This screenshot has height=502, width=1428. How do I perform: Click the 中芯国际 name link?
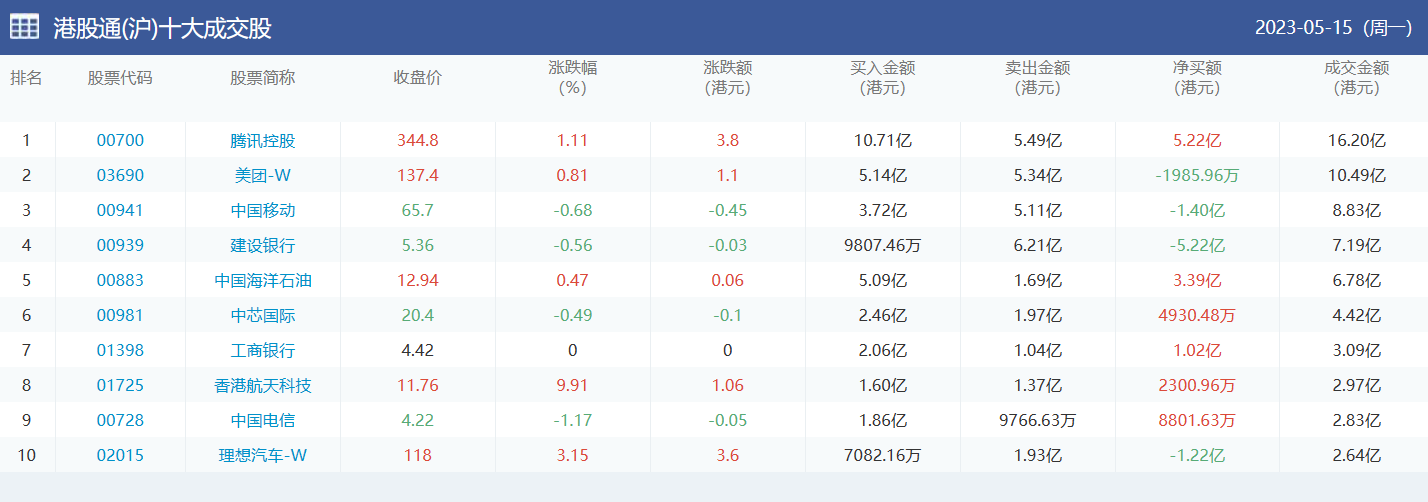point(263,316)
